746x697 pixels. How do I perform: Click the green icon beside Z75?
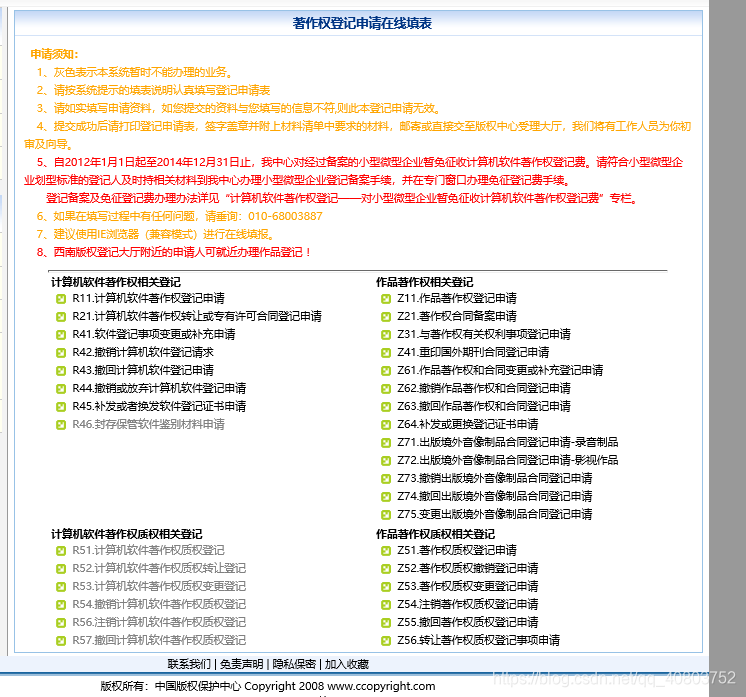point(386,515)
